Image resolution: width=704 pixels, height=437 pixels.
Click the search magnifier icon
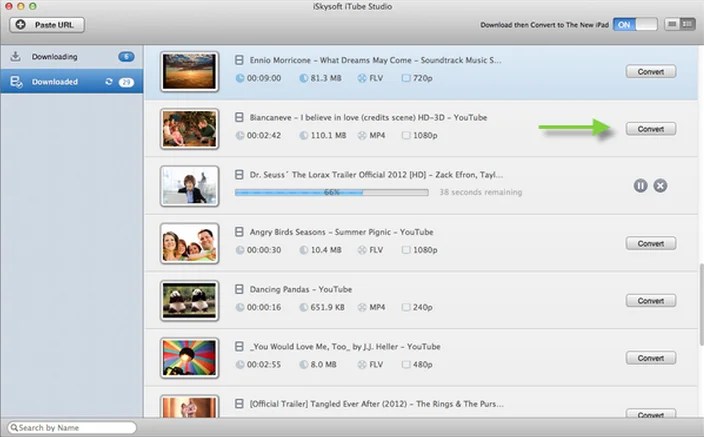14,428
